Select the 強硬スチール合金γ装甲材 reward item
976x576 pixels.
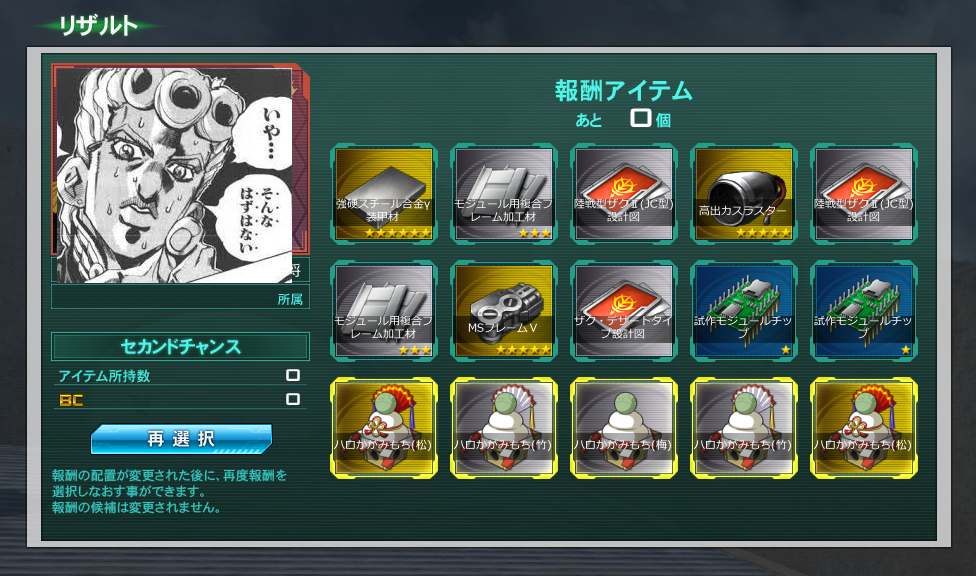[x=384, y=194]
